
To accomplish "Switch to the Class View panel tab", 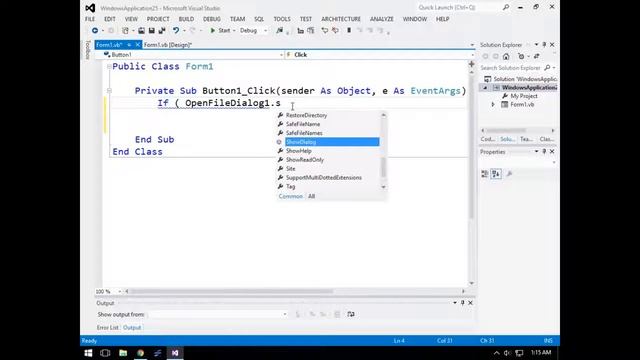I will (x=547, y=139).
